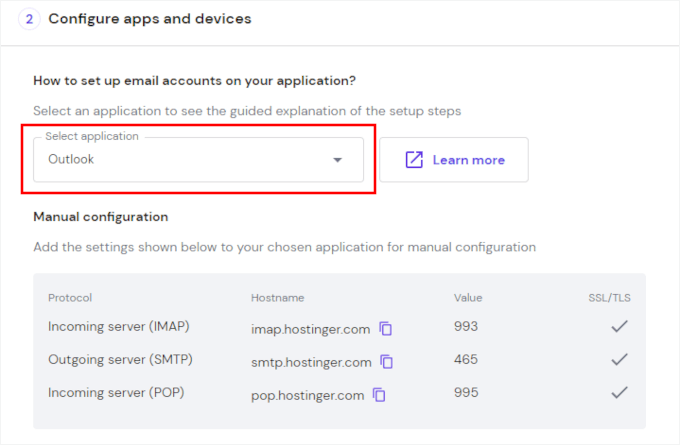Click the SSL/TLS checkmark for IMAP row
680x445 pixels.
pyautogui.click(x=620, y=327)
